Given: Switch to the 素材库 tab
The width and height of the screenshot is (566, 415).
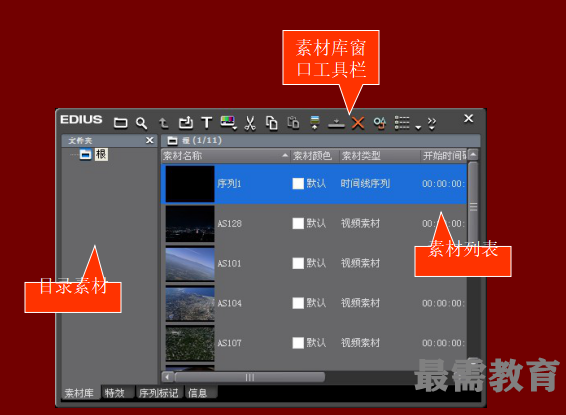Looking at the screenshot, I should [79, 393].
